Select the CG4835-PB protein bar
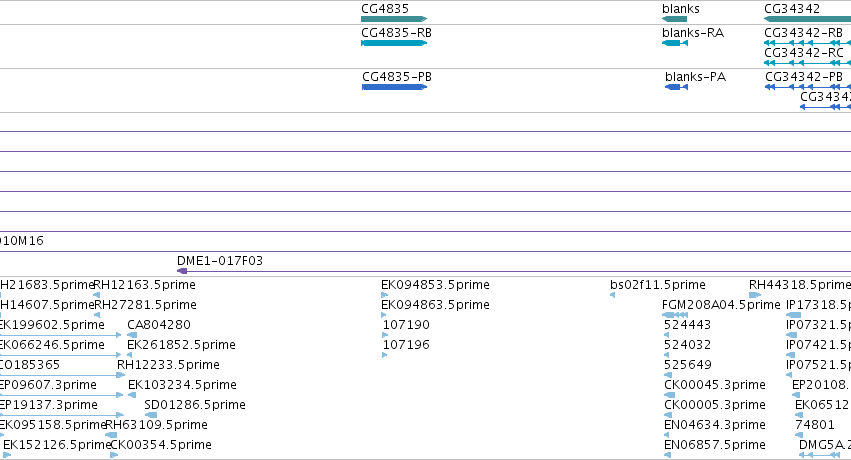The width and height of the screenshot is (851, 460). tap(395, 87)
